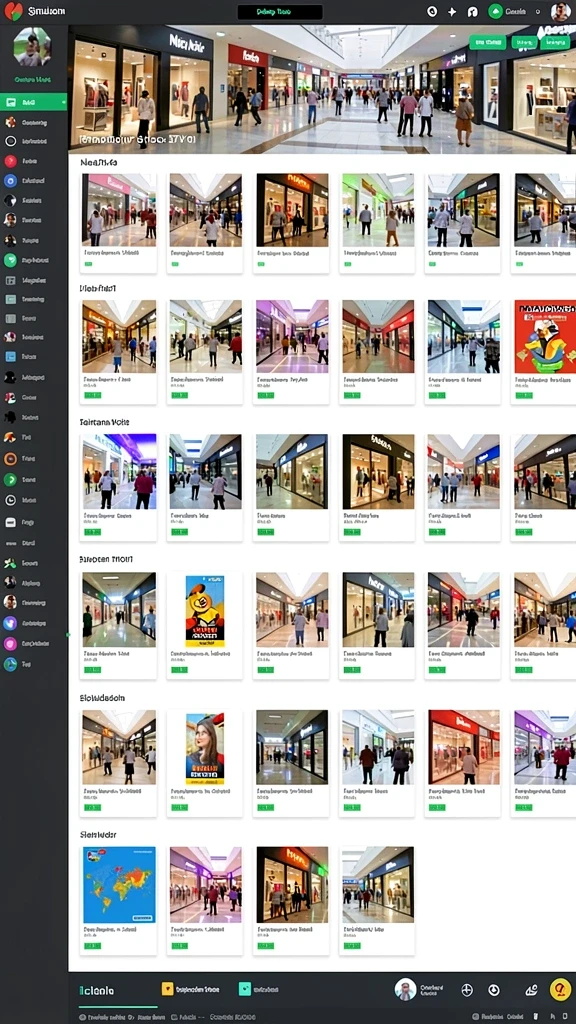The height and width of the screenshot is (1024, 576).
Task: Click the green badge under the duck poster card
Action: coord(179,669)
